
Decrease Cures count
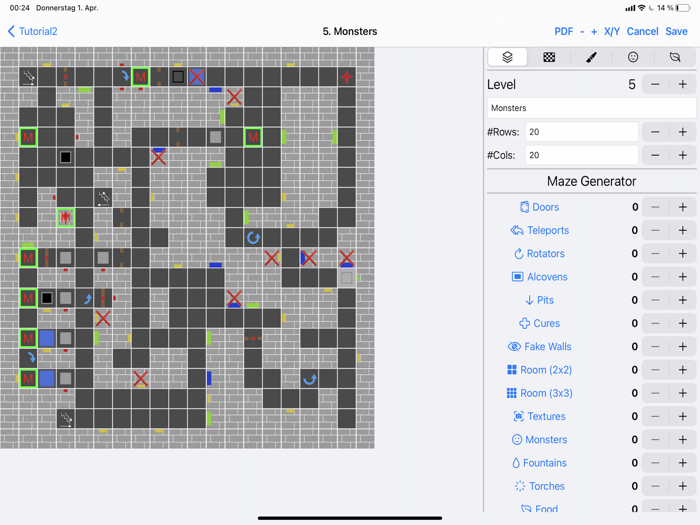655,323
